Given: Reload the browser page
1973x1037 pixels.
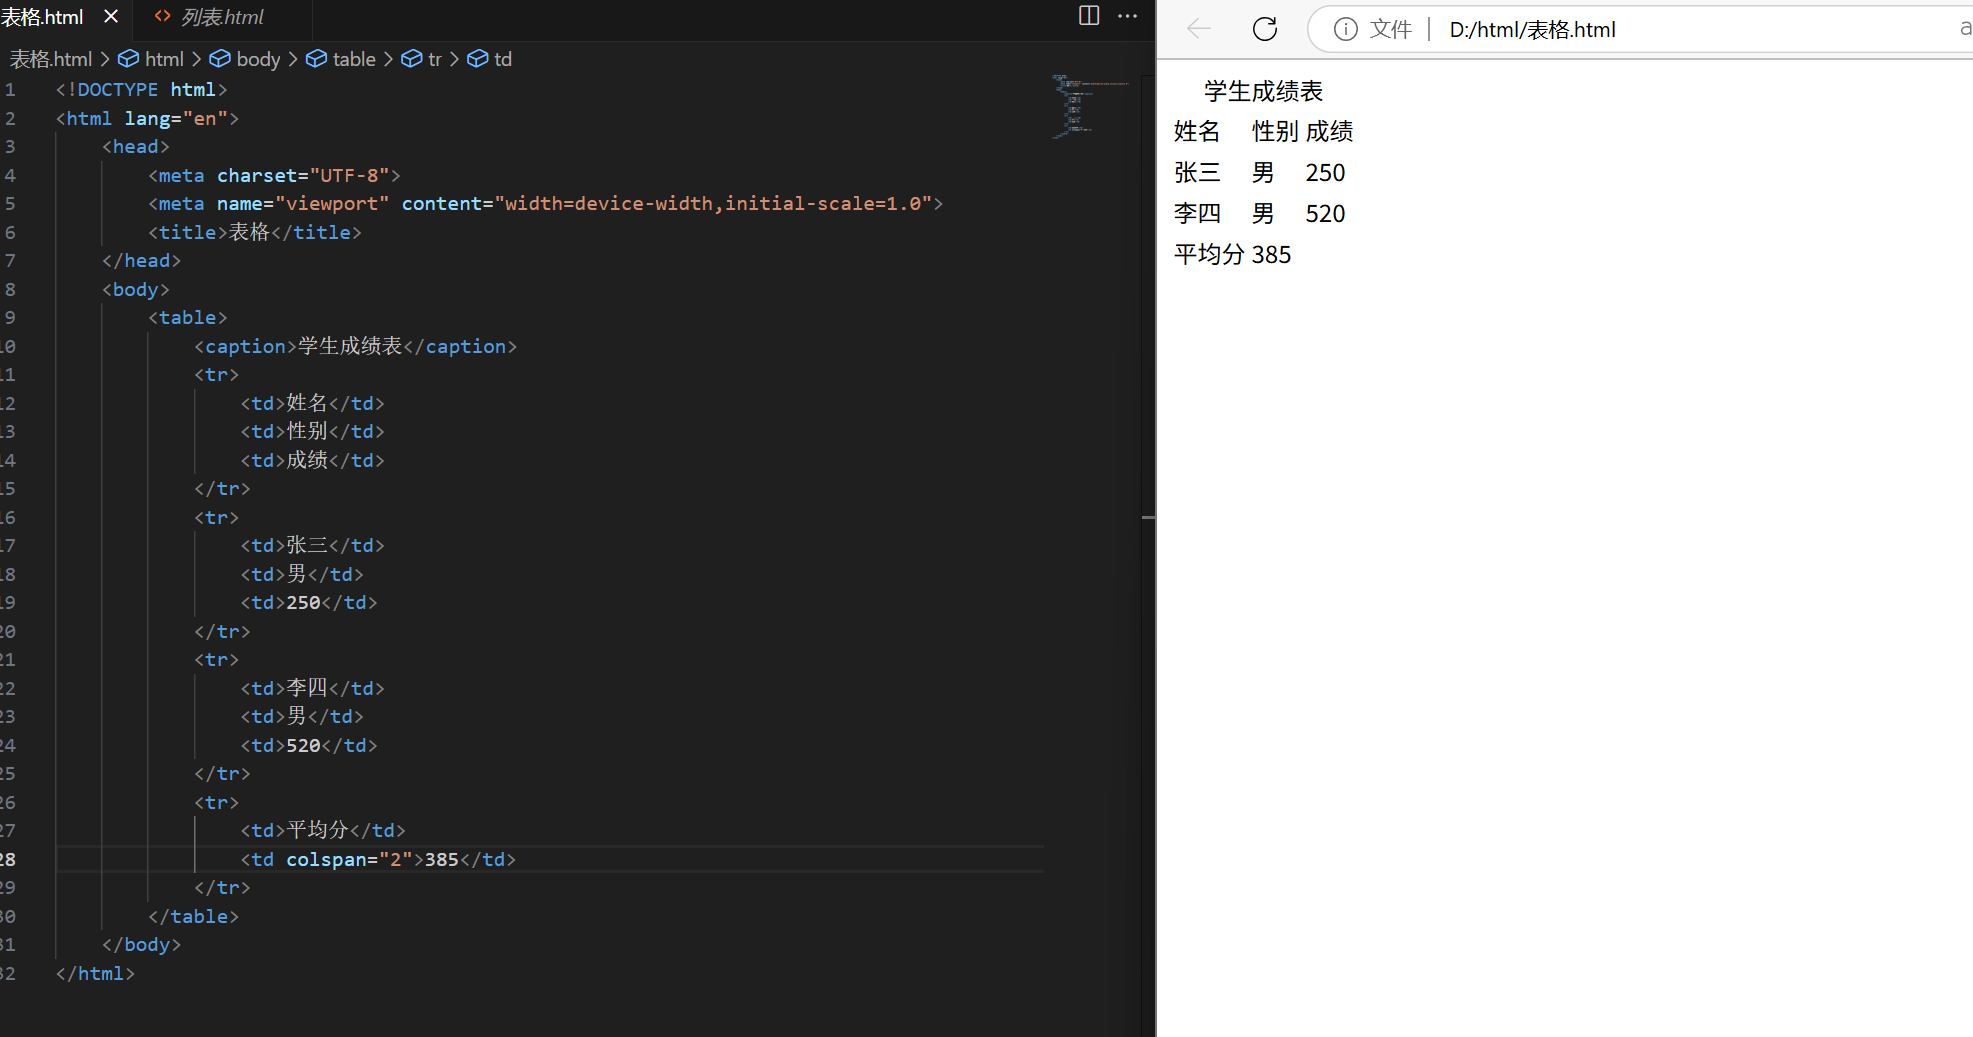Looking at the screenshot, I should point(1265,29).
